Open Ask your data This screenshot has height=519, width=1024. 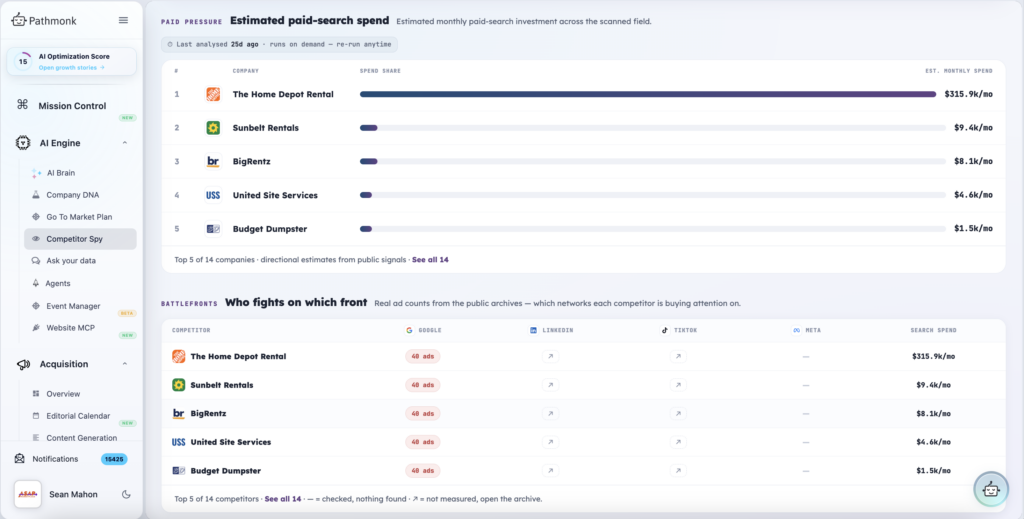coord(71,260)
